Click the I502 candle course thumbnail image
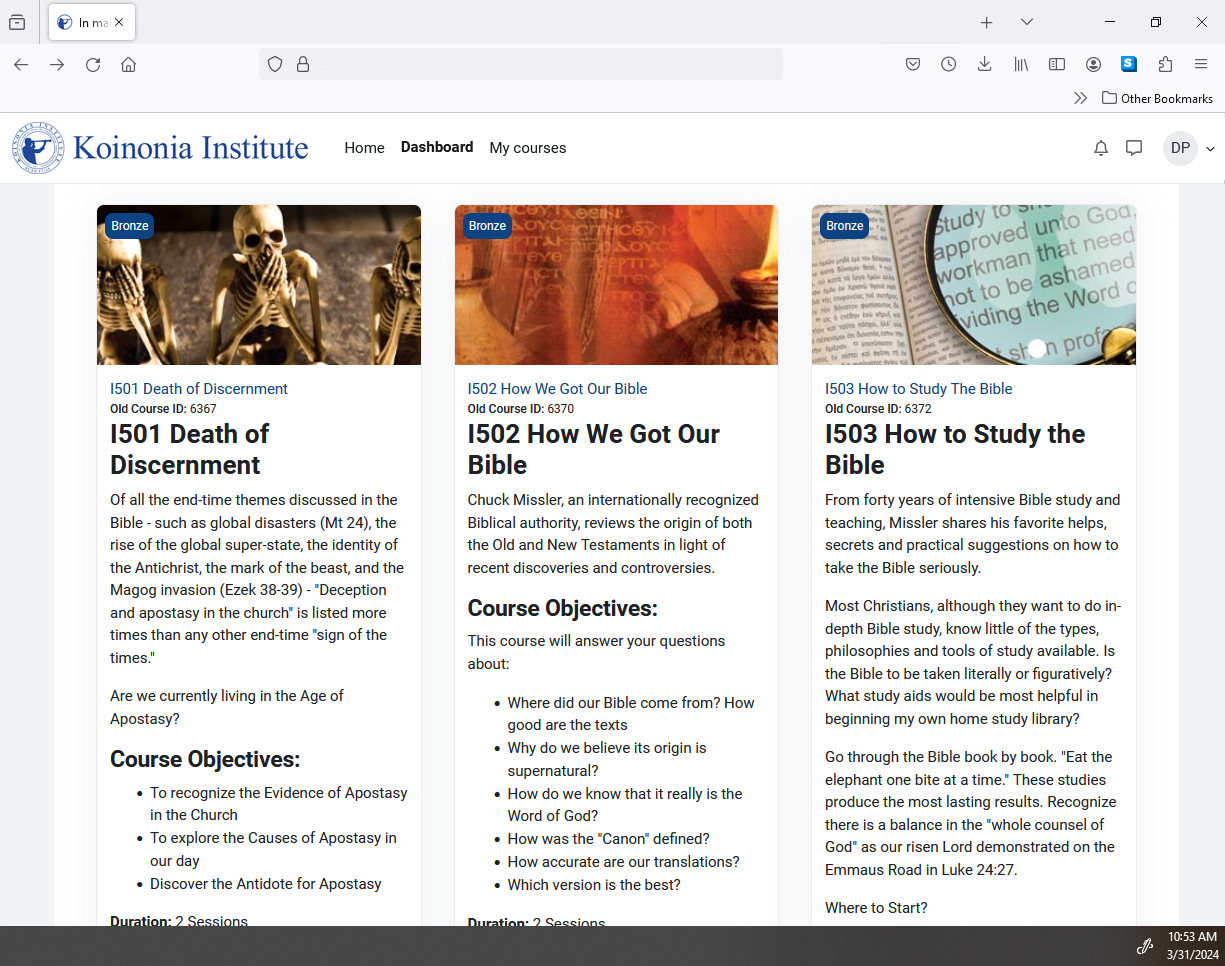 (616, 285)
